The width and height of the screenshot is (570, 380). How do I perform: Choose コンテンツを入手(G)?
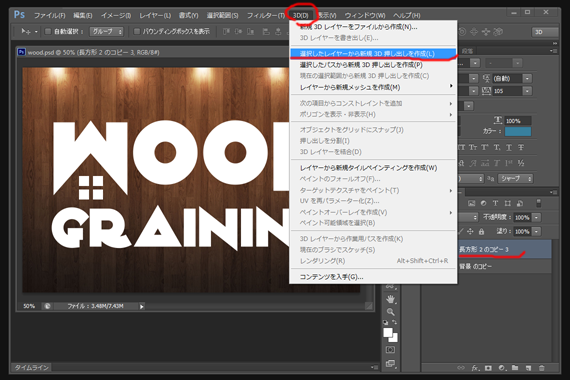[373, 277]
